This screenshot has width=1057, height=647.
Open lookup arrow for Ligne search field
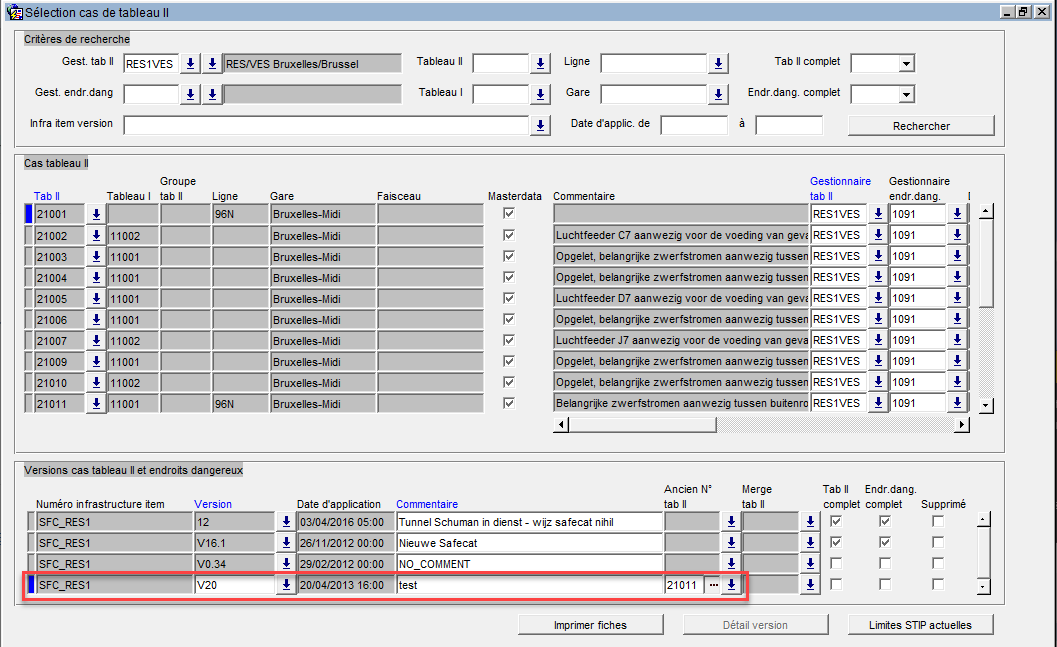718,63
